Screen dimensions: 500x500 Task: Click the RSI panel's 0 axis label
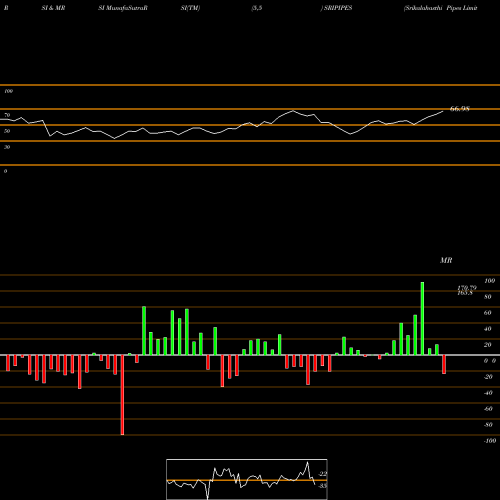pos(5,171)
